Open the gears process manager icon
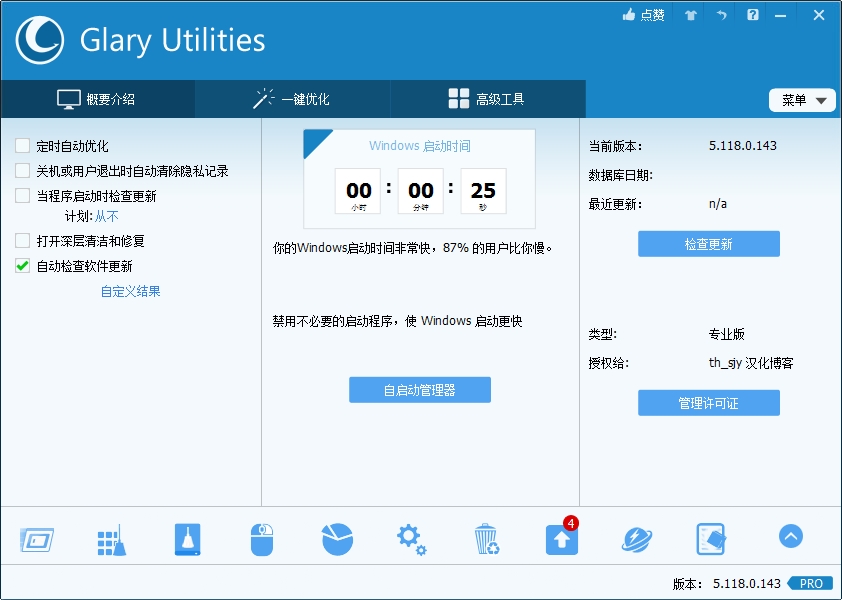This screenshot has height=600, width=842. coord(411,539)
